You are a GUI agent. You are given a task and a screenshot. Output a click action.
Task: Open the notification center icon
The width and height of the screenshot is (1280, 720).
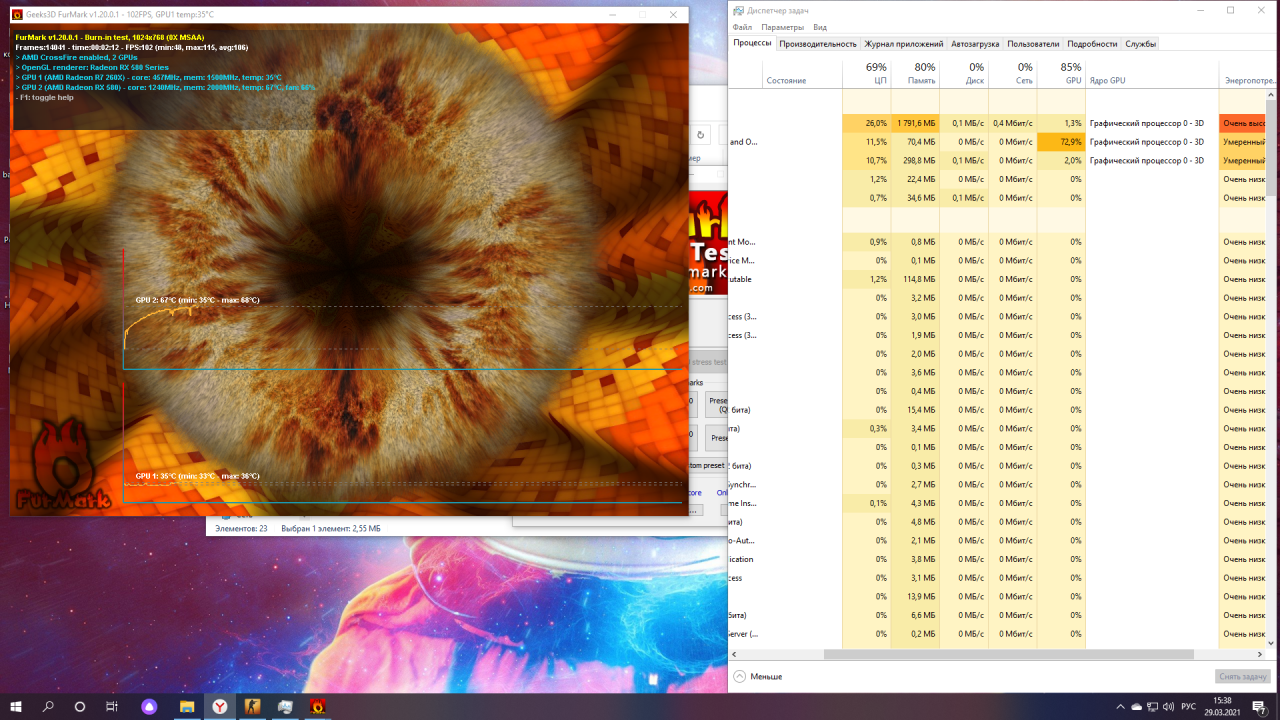(x=1260, y=707)
